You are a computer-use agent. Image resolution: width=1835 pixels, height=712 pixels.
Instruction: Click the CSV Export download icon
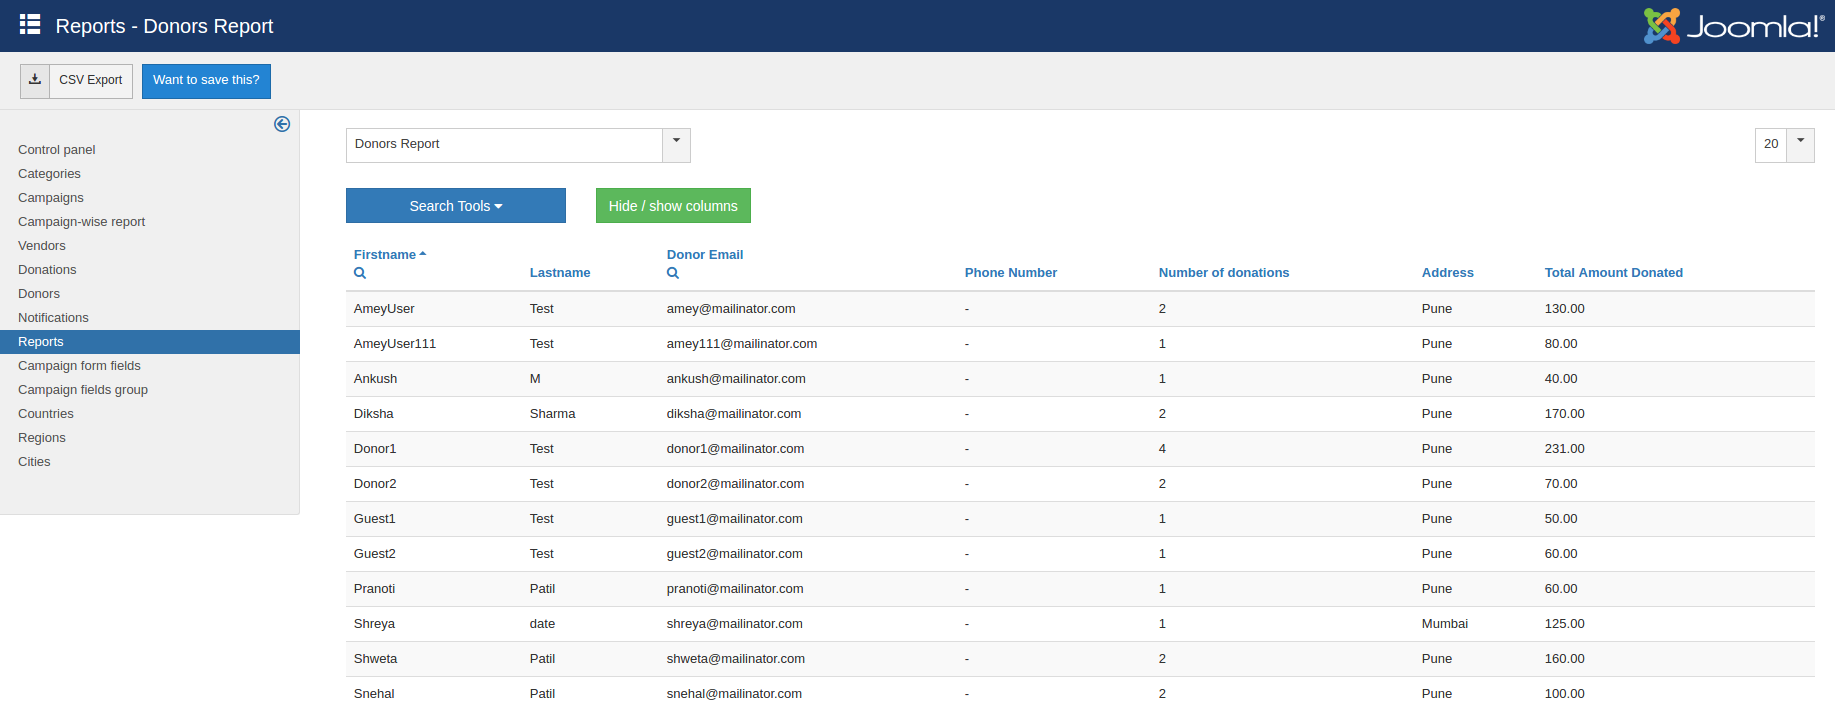pos(35,80)
